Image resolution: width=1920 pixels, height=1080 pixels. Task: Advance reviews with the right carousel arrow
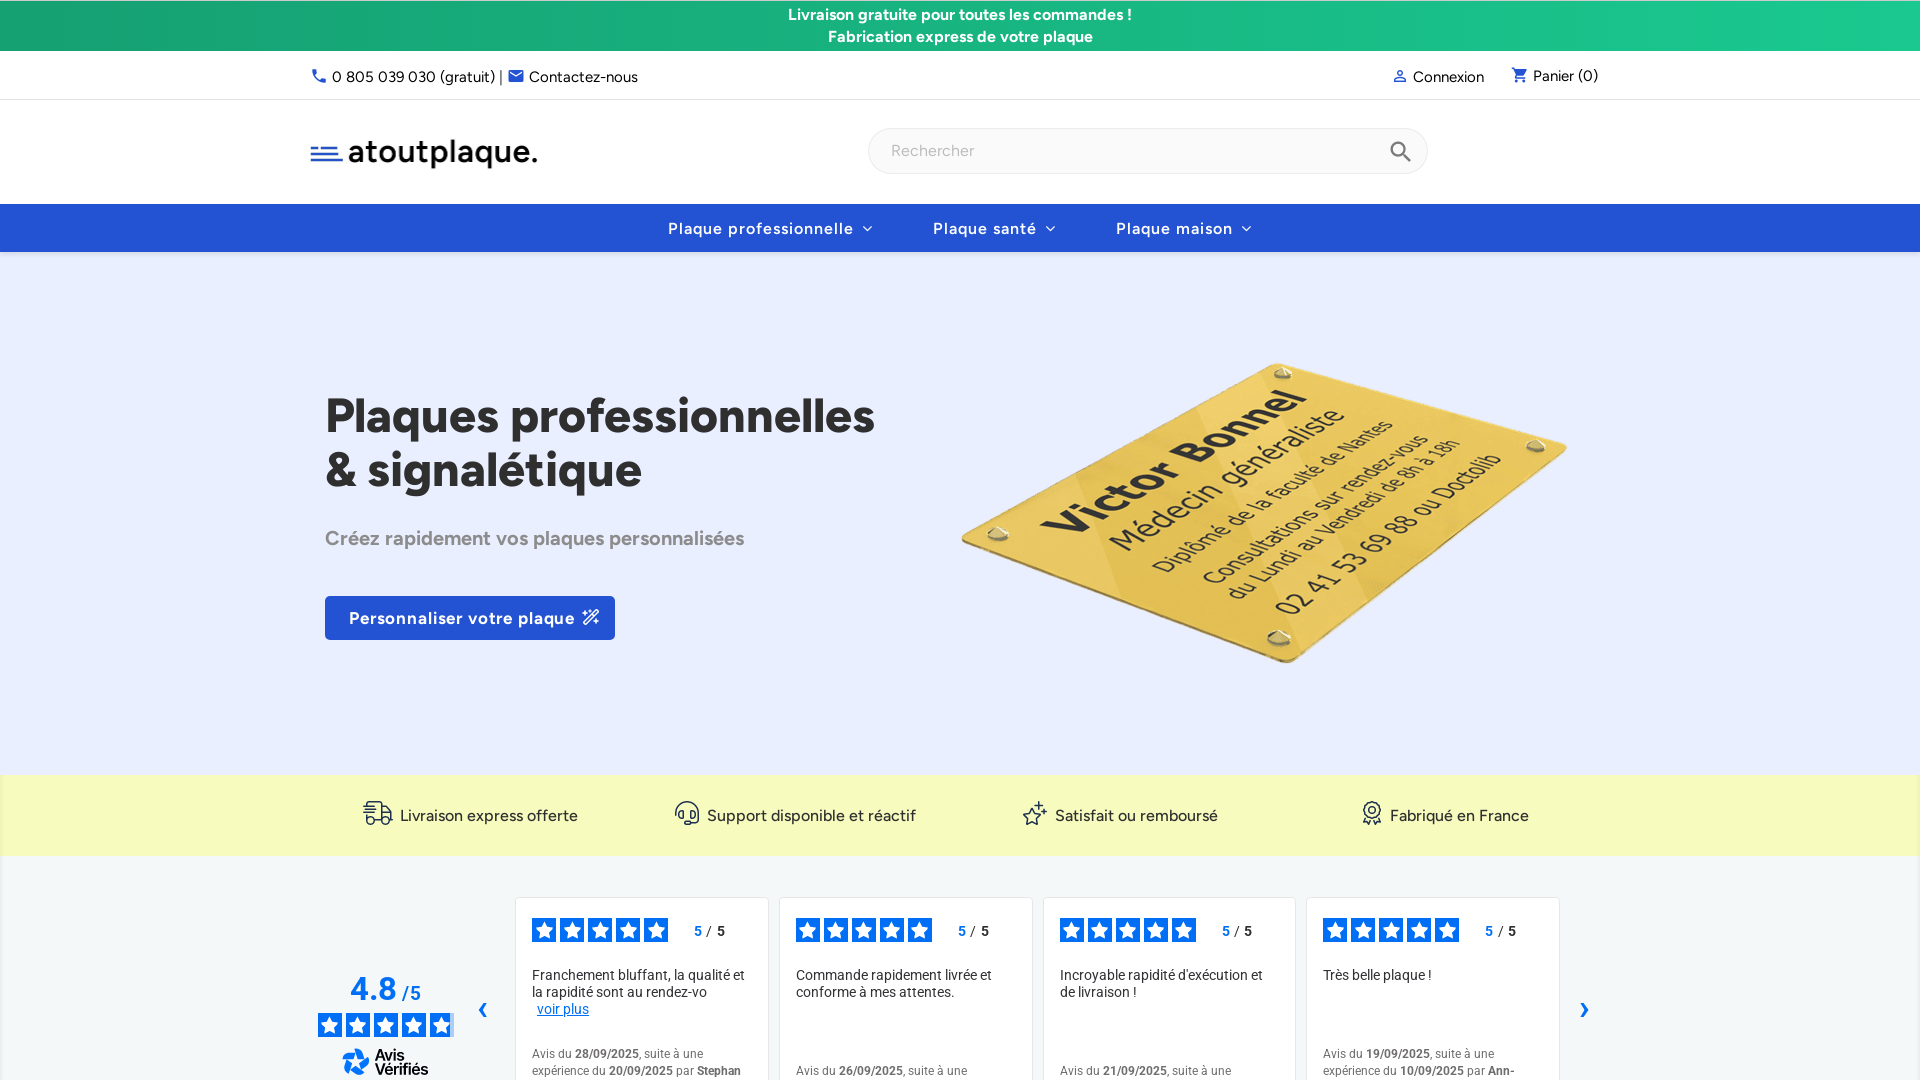pos(1584,1010)
